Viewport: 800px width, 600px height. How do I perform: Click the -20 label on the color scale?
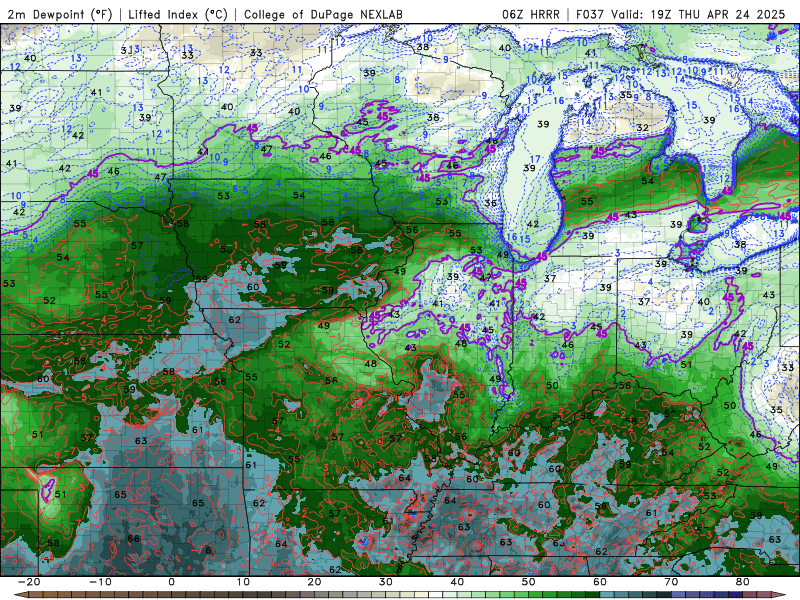pyautogui.click(x=29, y=582)
